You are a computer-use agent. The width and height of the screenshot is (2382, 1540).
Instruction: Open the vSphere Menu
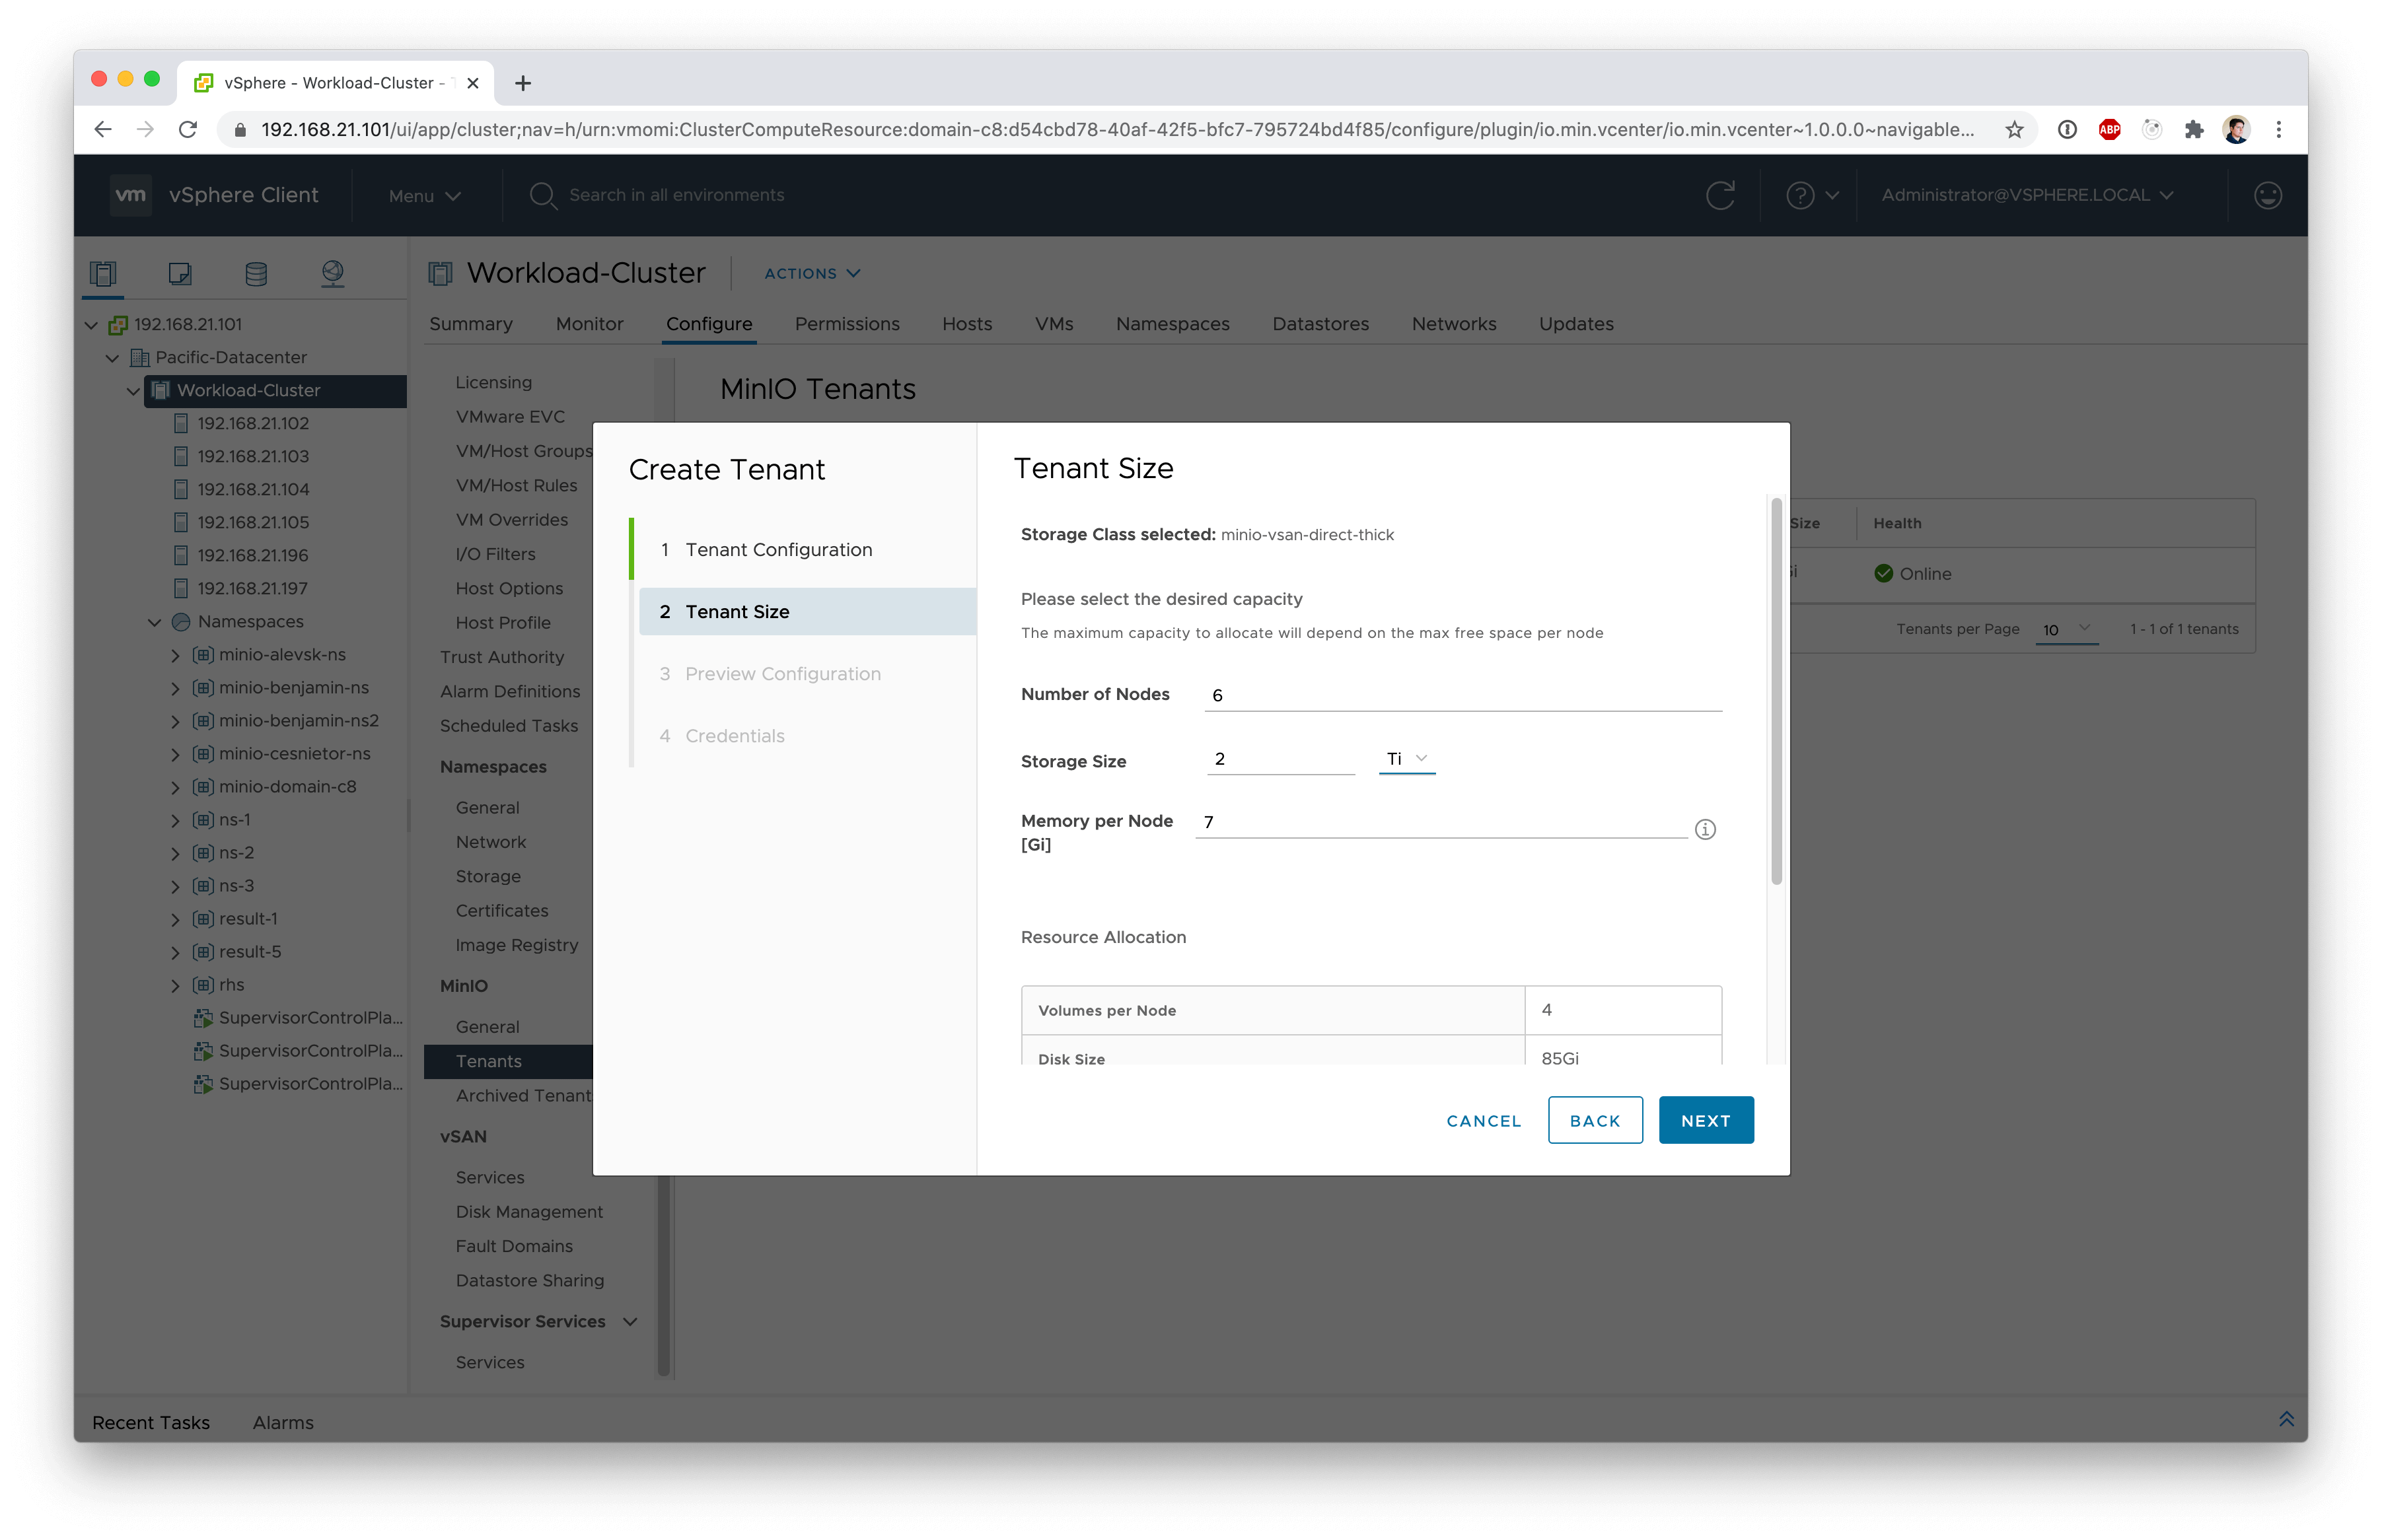coord(424,196)
